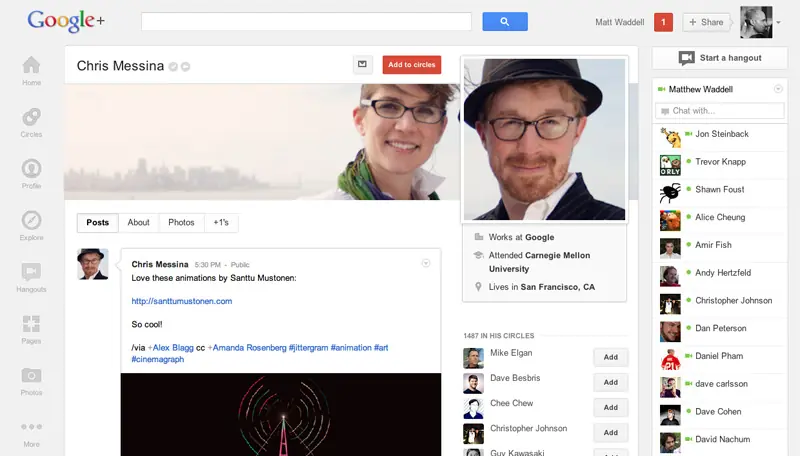Image resolution: width=800 pixels, height=456 pixels.
Task: Switch to the About tab
Action: [x=138, y=222]
